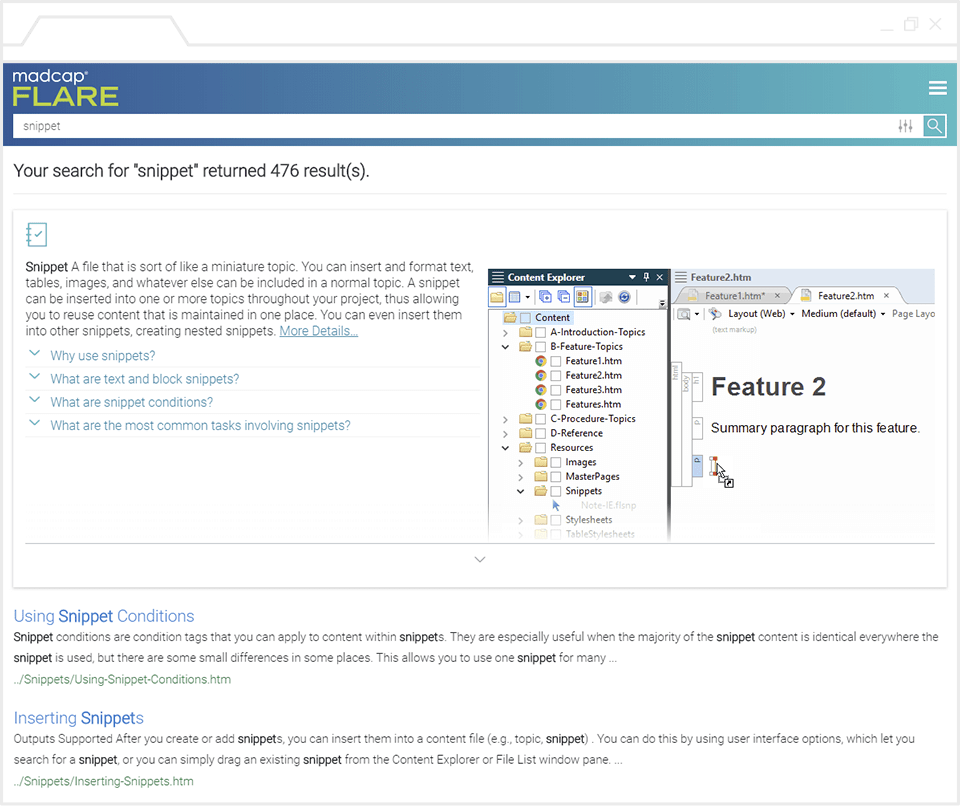
Task: Click 'Summary paragraph for this feature.' text
Action: [x=815, y=428]
